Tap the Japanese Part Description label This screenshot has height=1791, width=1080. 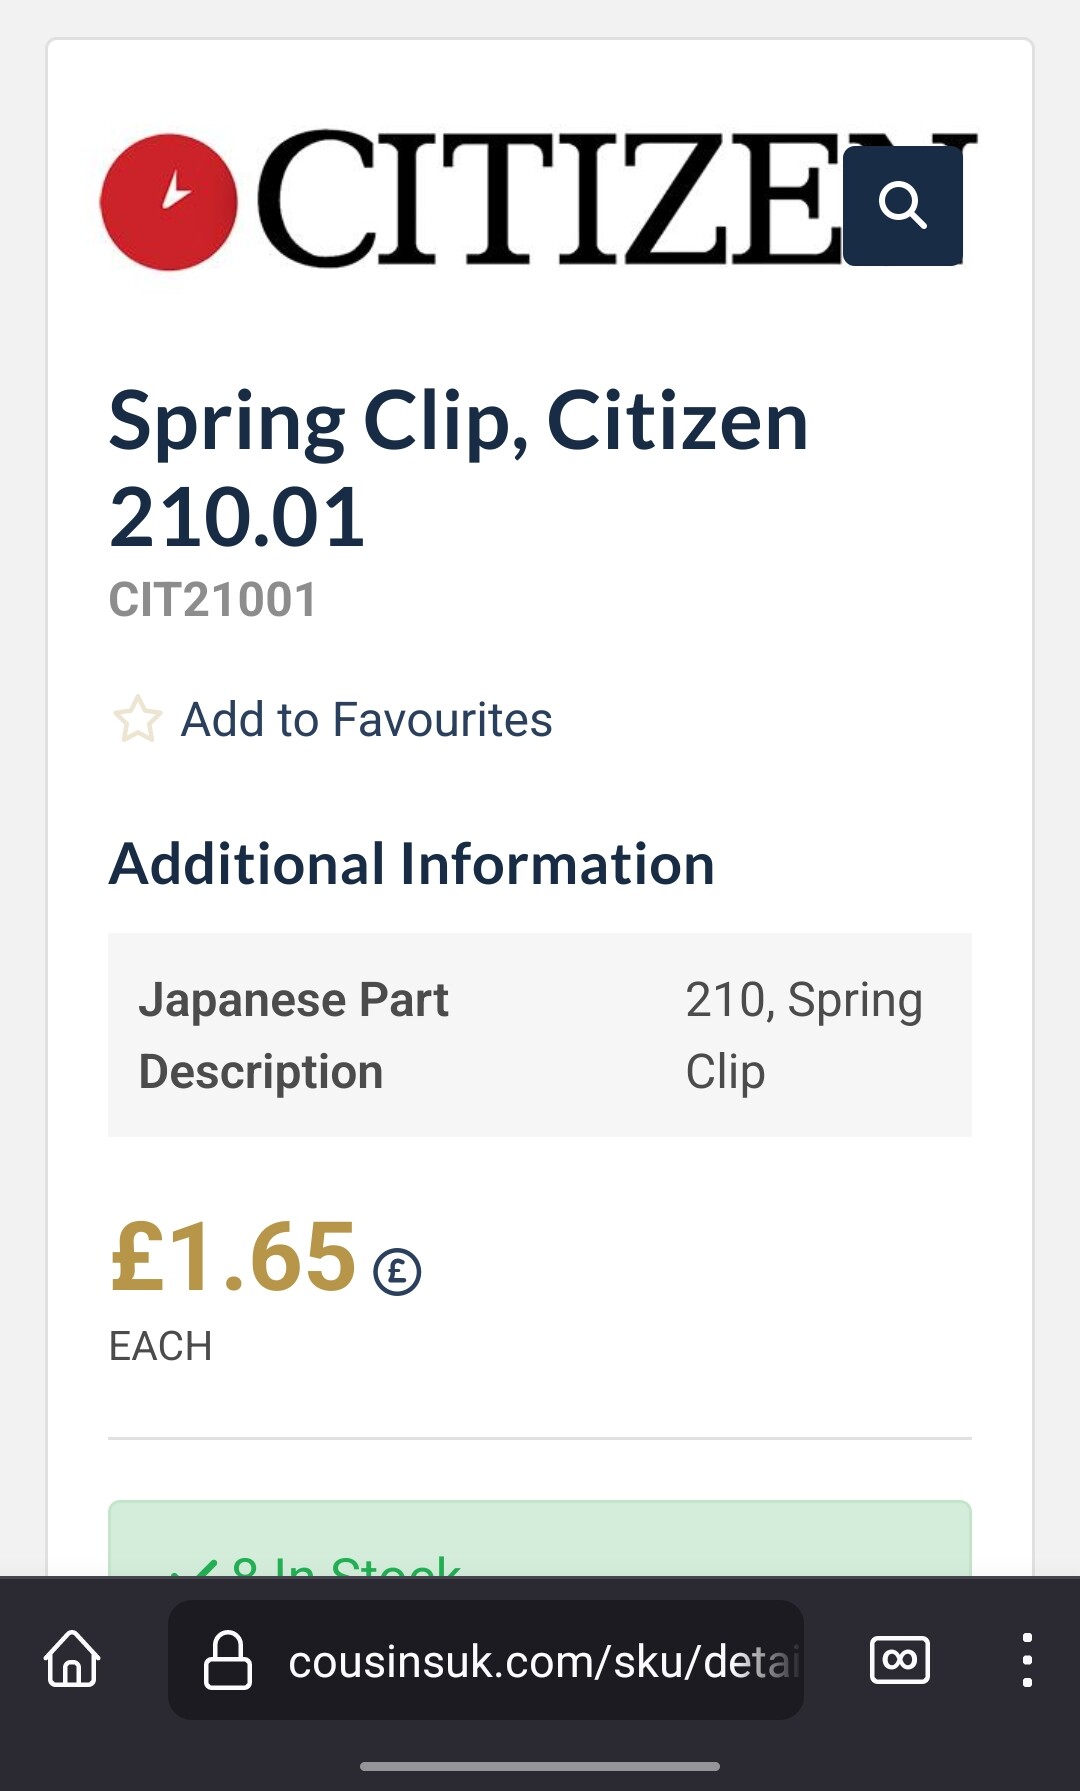pyautogui.click(x=294, y=1036)
